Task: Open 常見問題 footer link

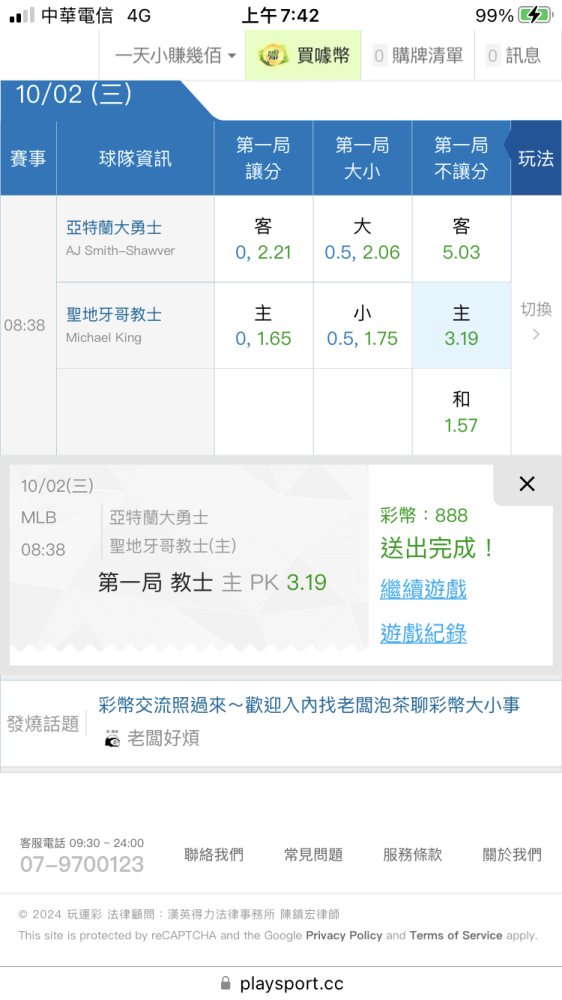Action: coord(313,855)
